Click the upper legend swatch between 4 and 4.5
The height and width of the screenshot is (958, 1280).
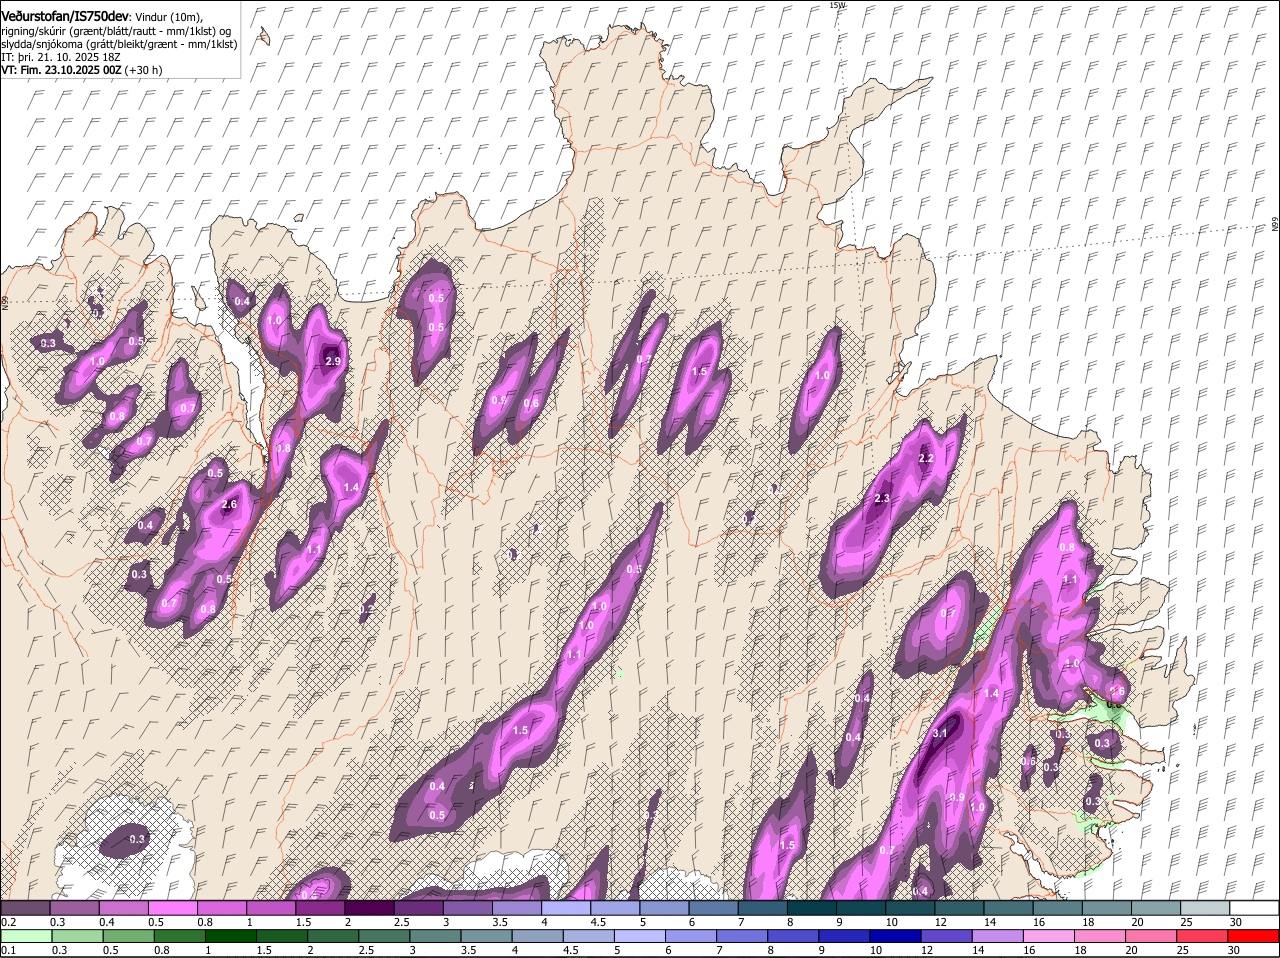point(566,907)
